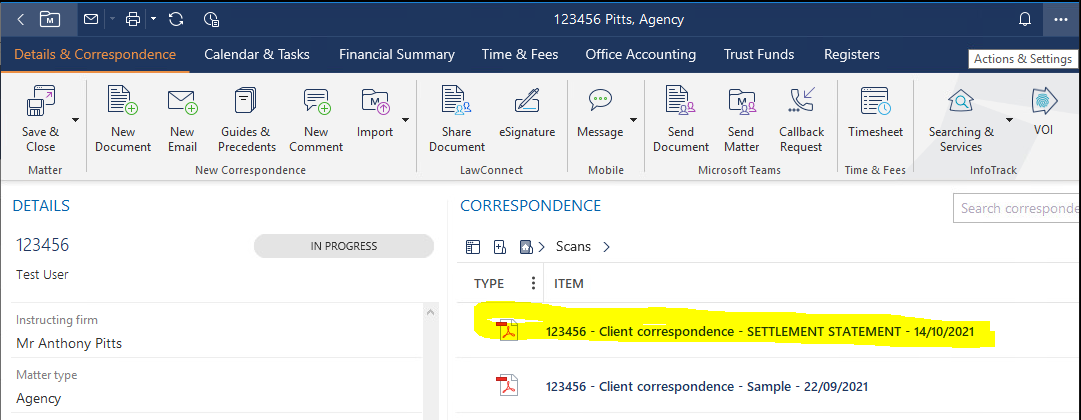
Task: Launch the VOI fingerprint tool
Action: (1044, 101)
